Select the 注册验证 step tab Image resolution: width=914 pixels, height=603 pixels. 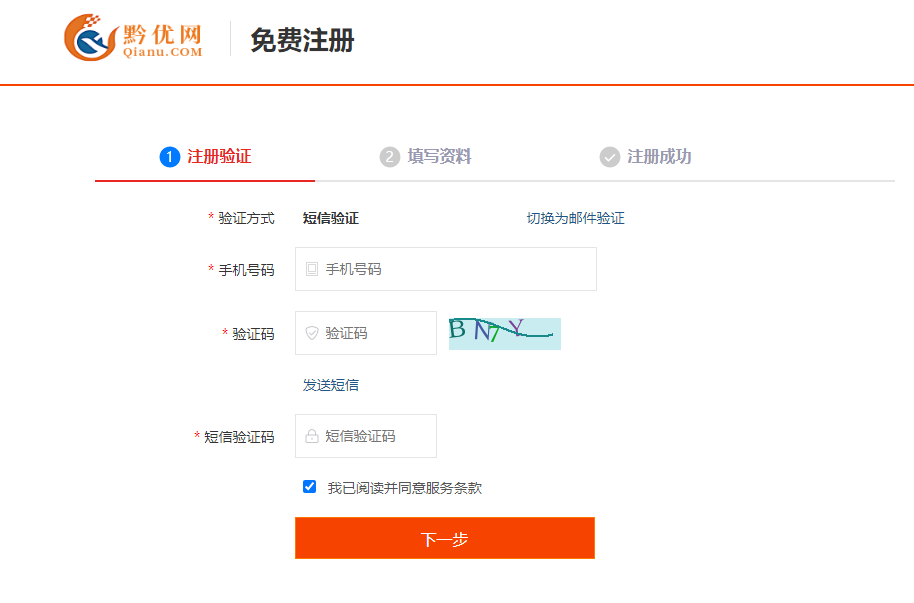[219, 157]
